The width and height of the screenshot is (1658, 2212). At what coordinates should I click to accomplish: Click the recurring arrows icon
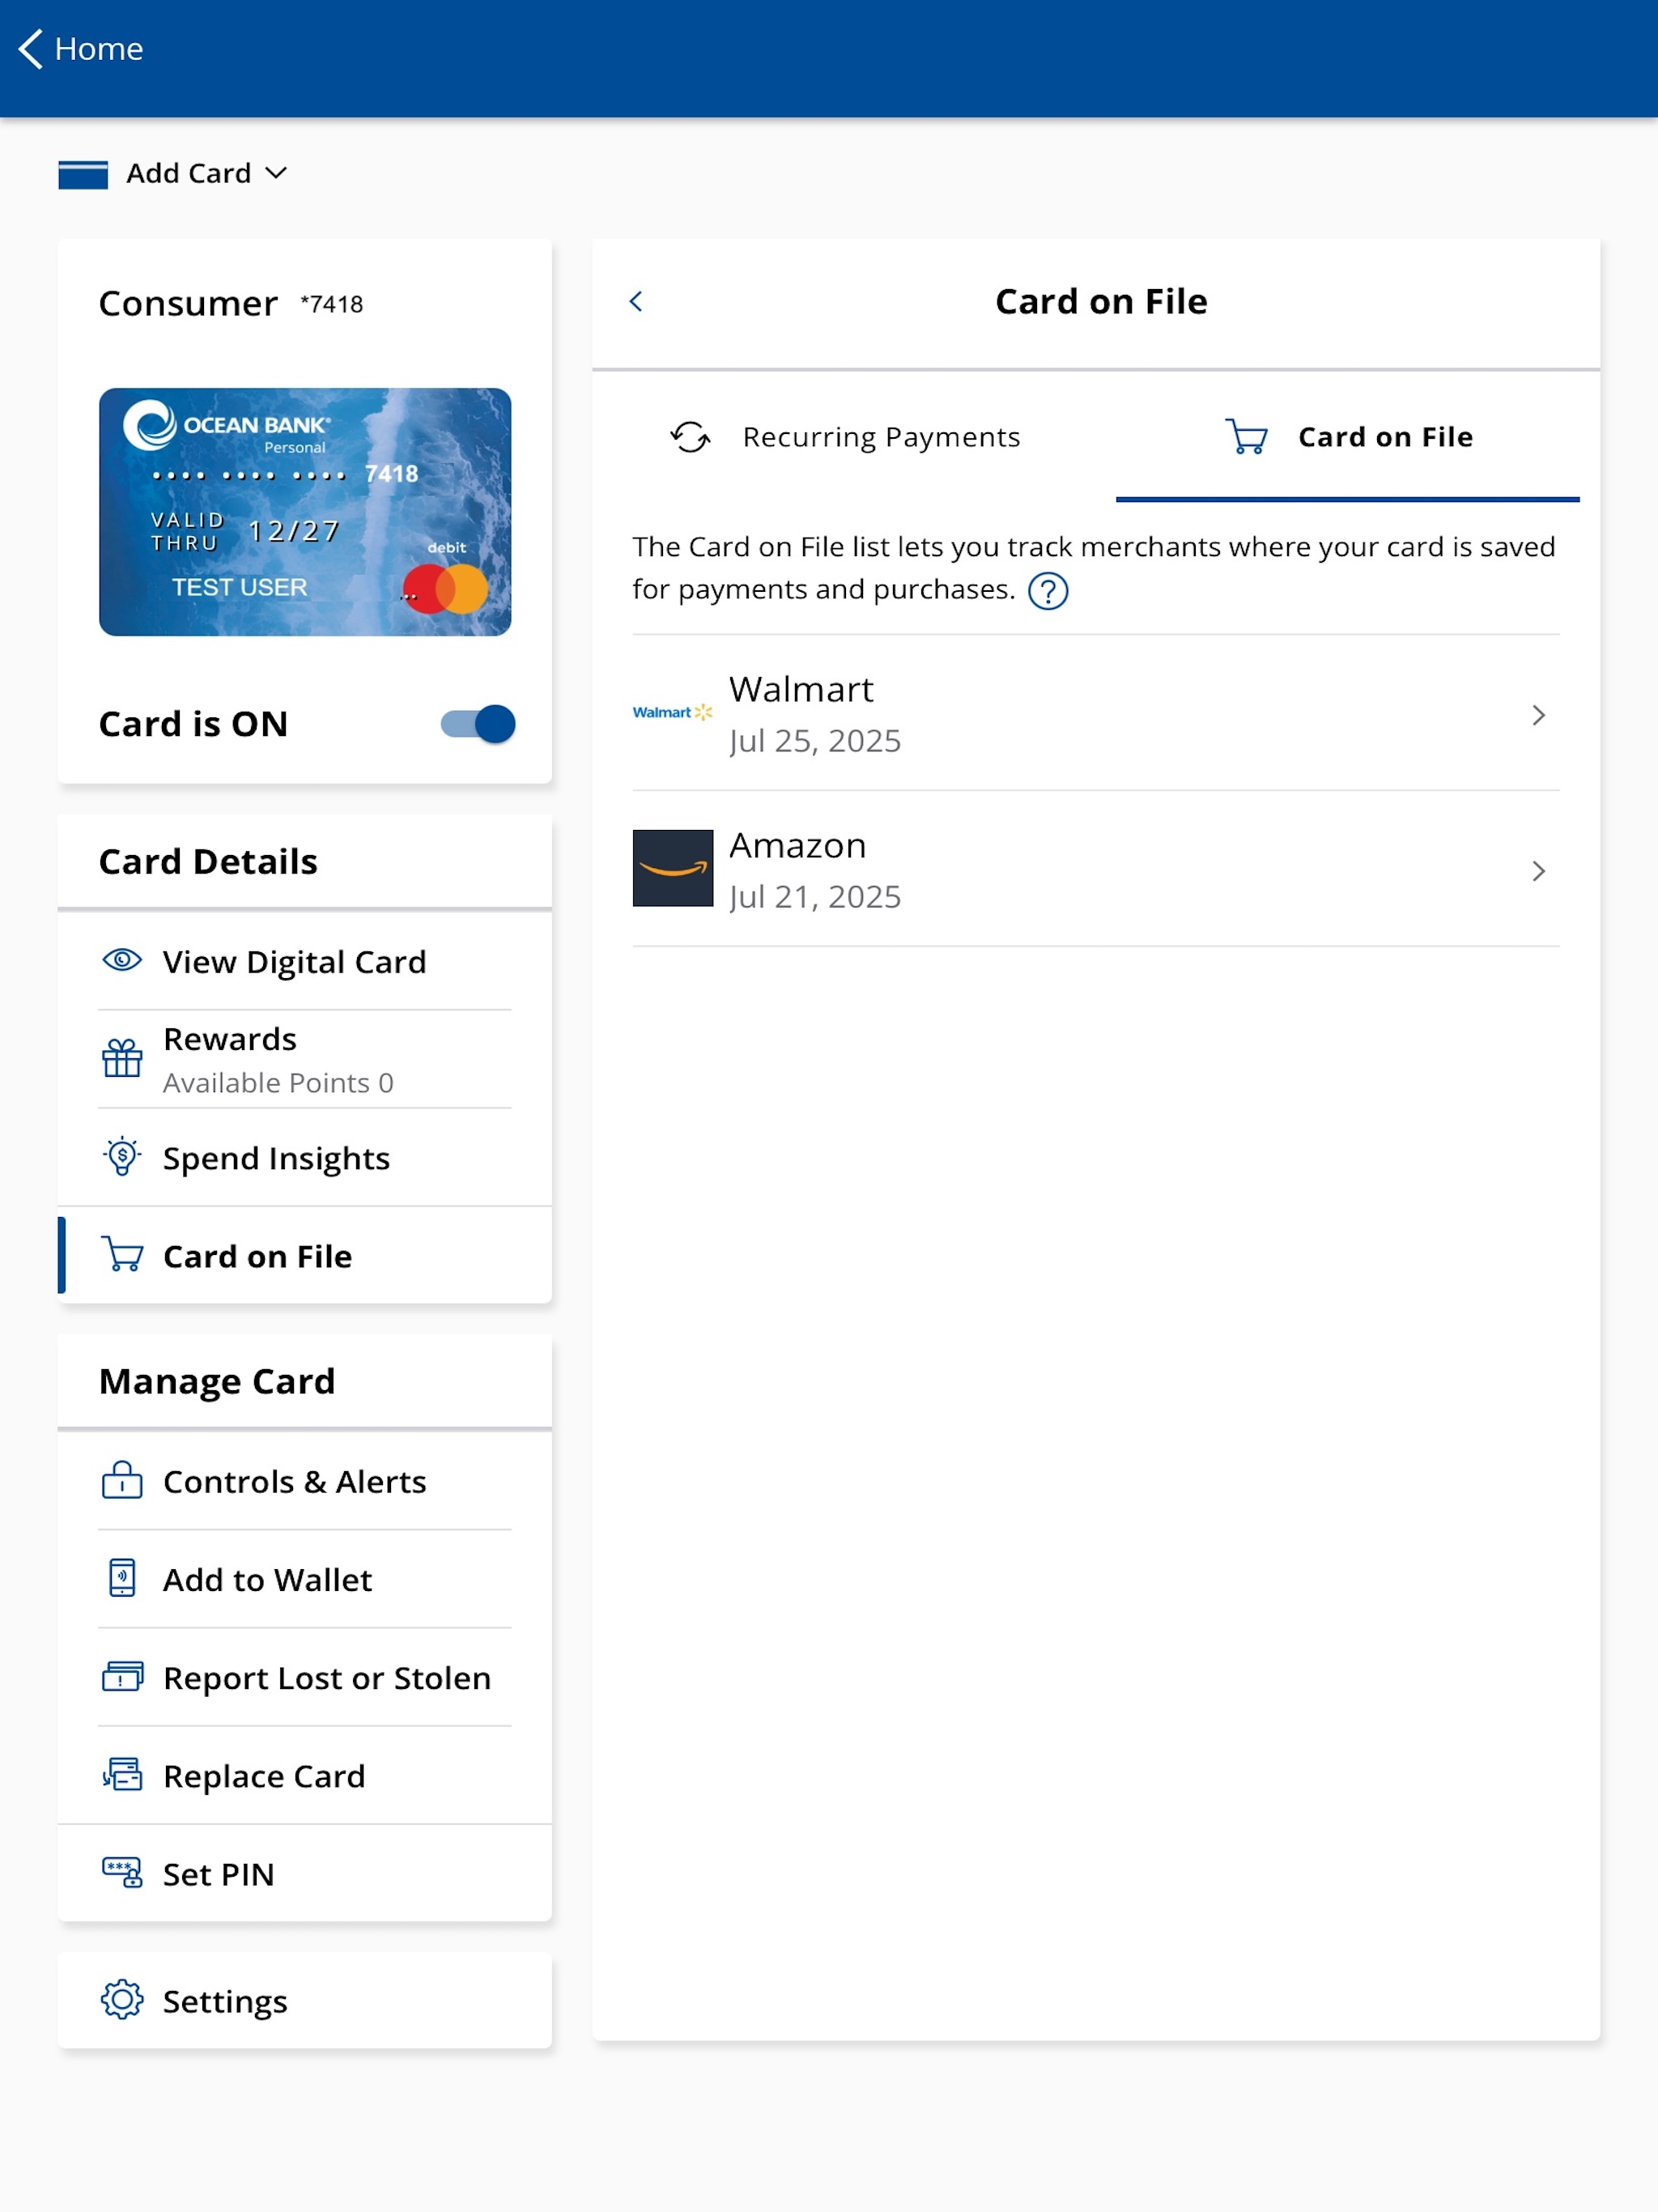690,437
